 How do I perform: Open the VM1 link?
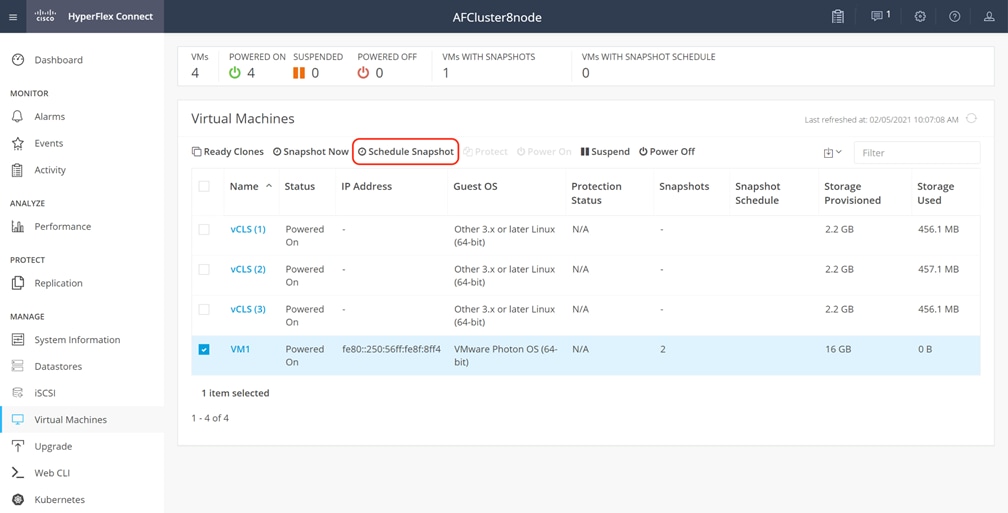240,349
